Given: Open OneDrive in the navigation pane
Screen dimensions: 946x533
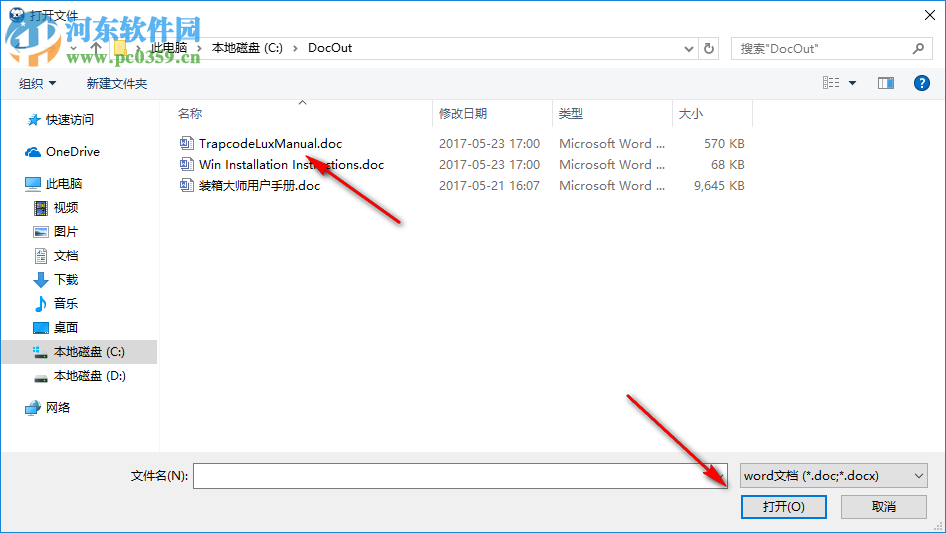Looking at the screenshot, I should tap(73, 152).
